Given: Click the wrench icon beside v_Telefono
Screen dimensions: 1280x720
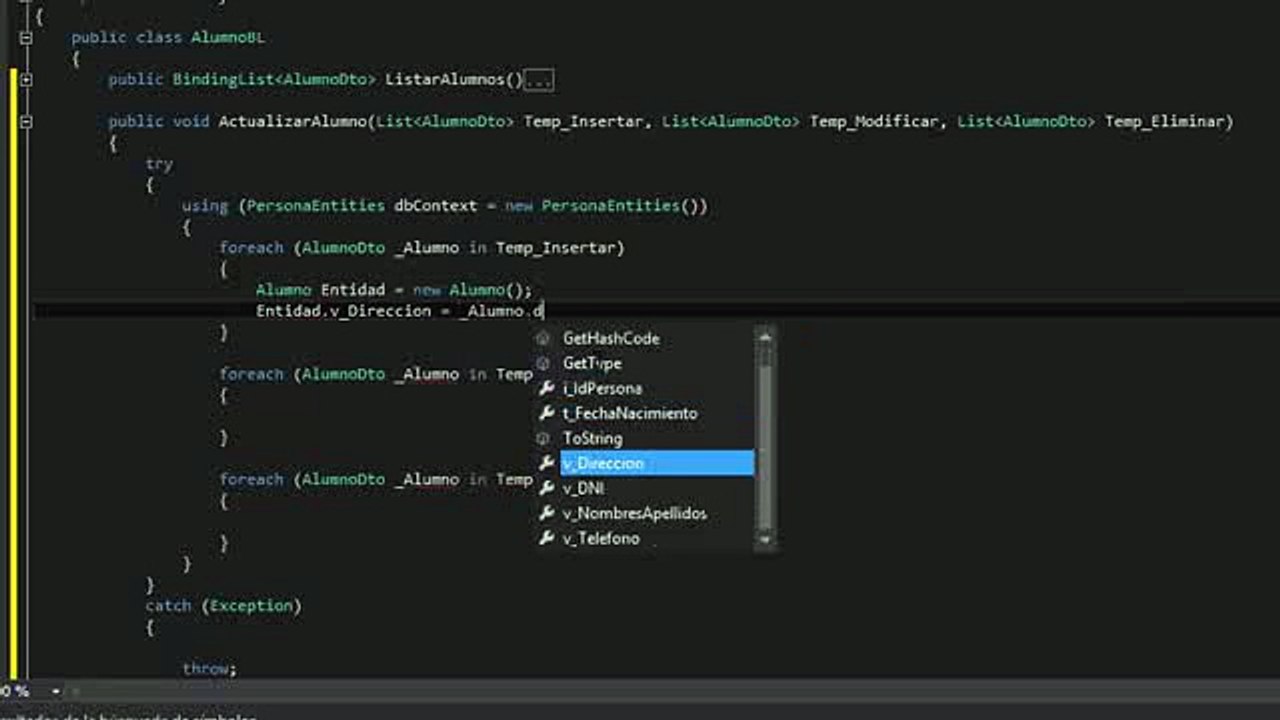Looking at the screenshot, I should click(546, 538).
